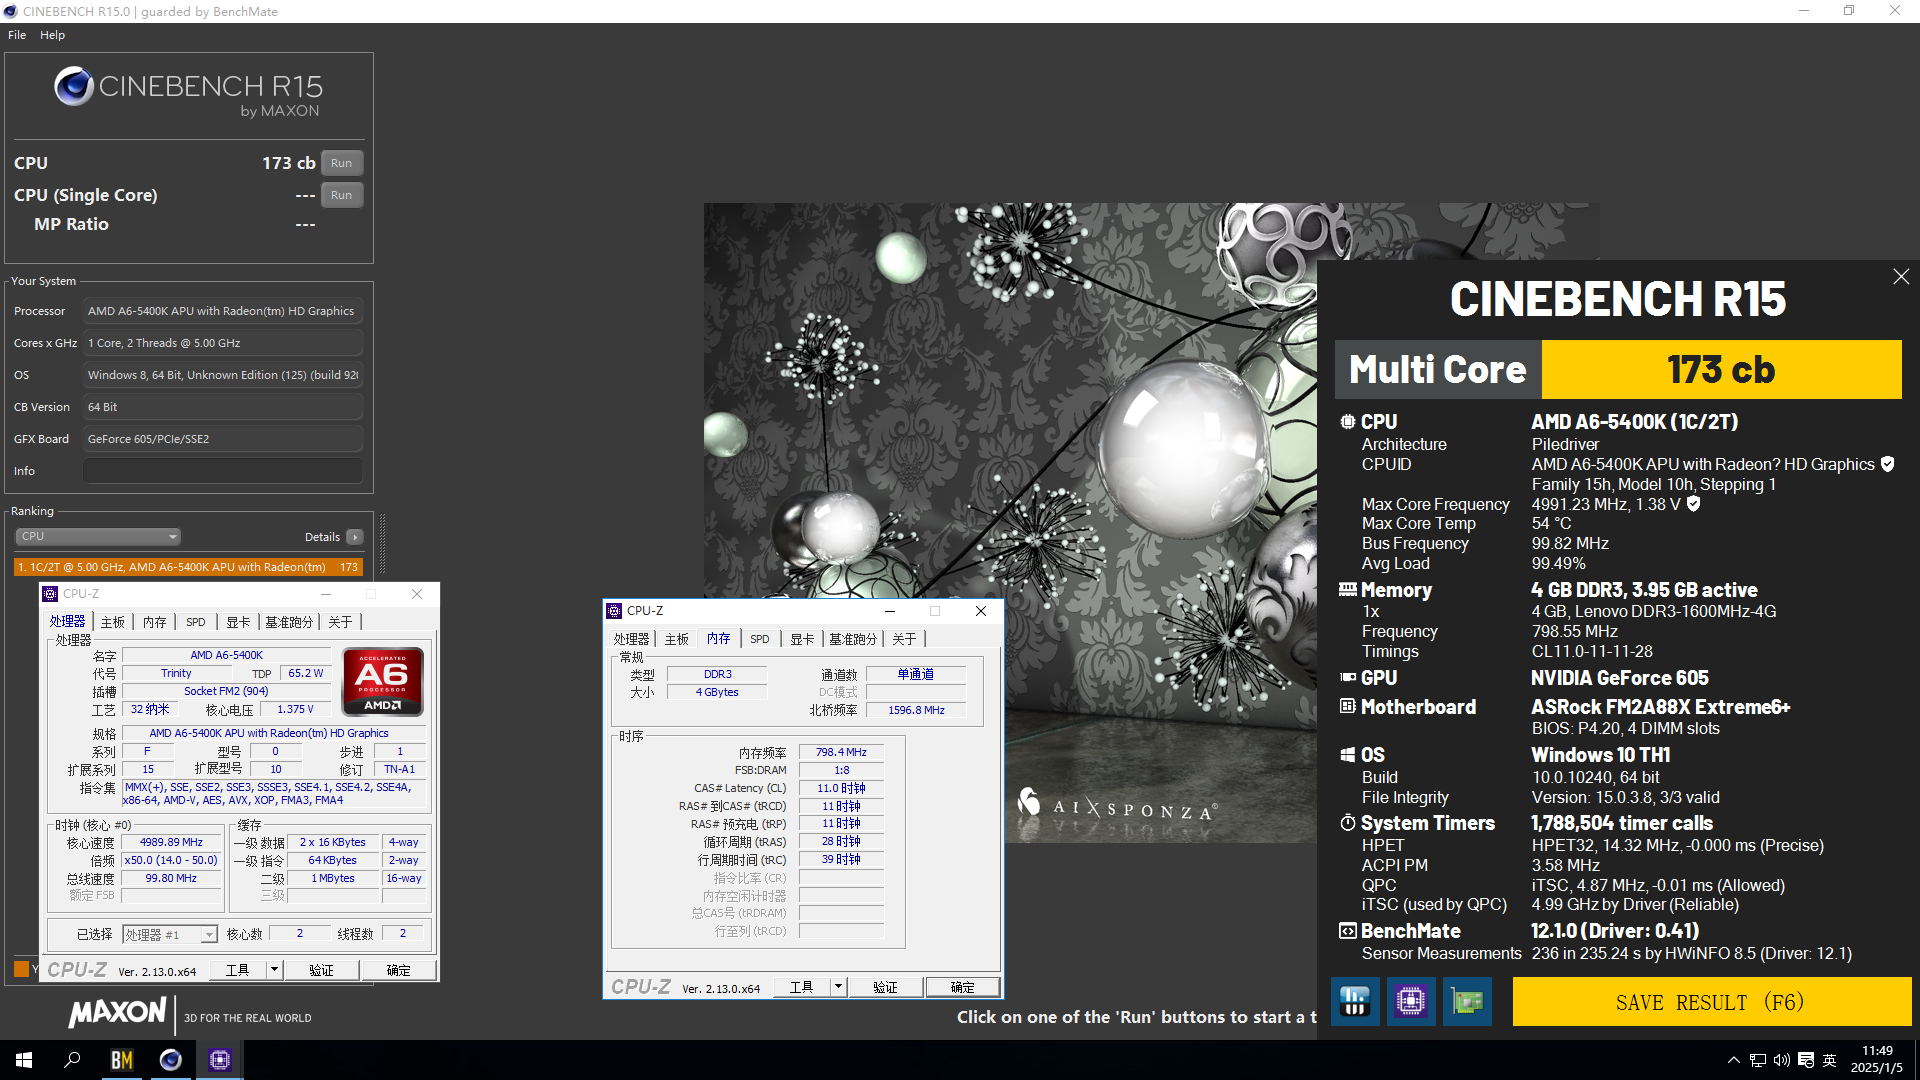Click the GFX Board GeForce 605 field
The height and width of the screenshot is (1080, 1920).
[223, 439]
